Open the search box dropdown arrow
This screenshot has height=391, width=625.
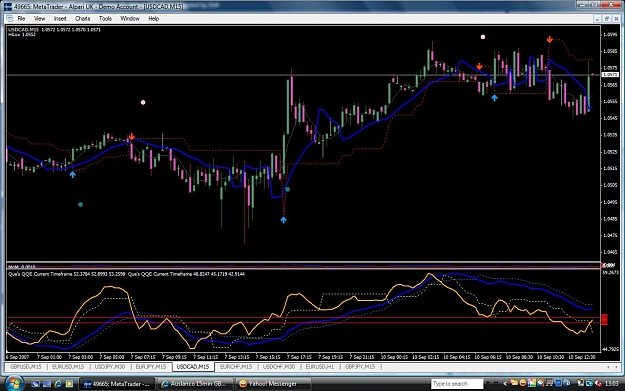[487, 384]
